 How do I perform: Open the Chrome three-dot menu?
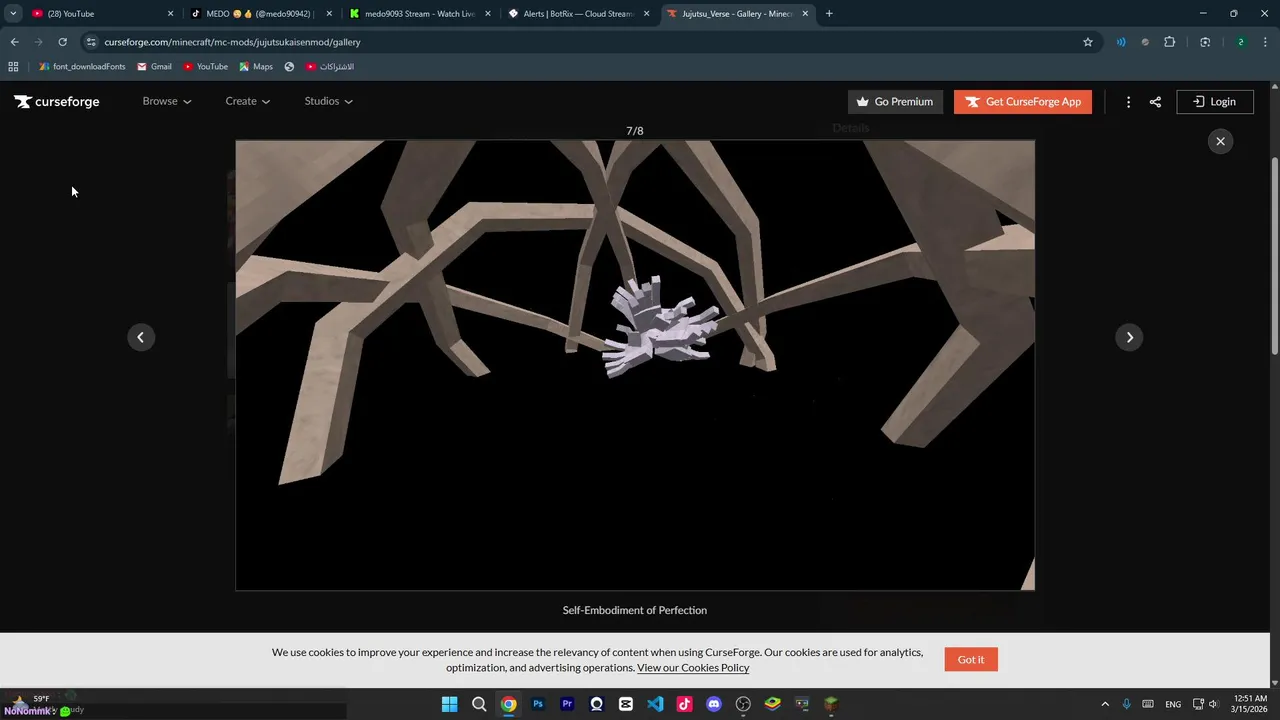point(1264,42)
